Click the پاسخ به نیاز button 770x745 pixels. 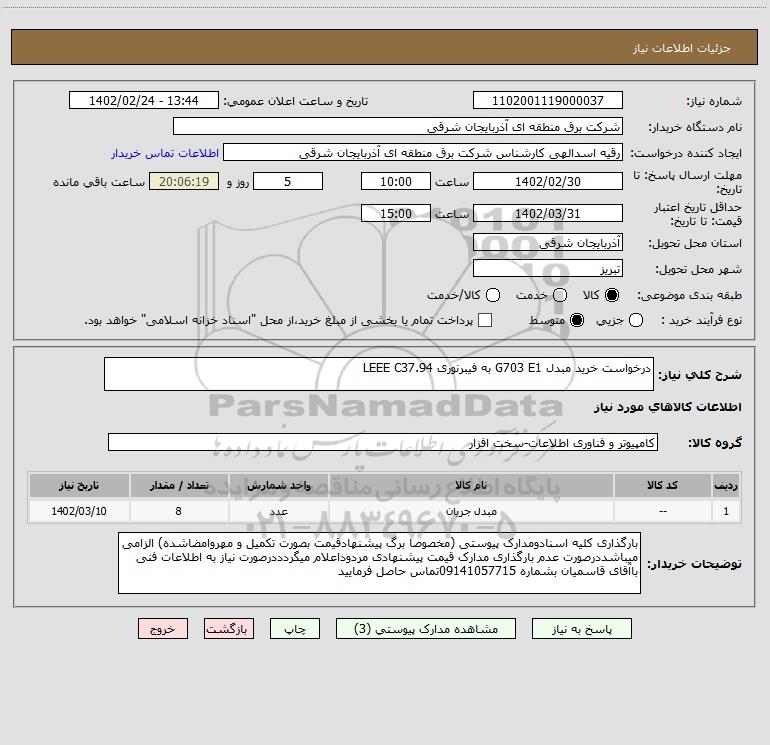[582, 629]
